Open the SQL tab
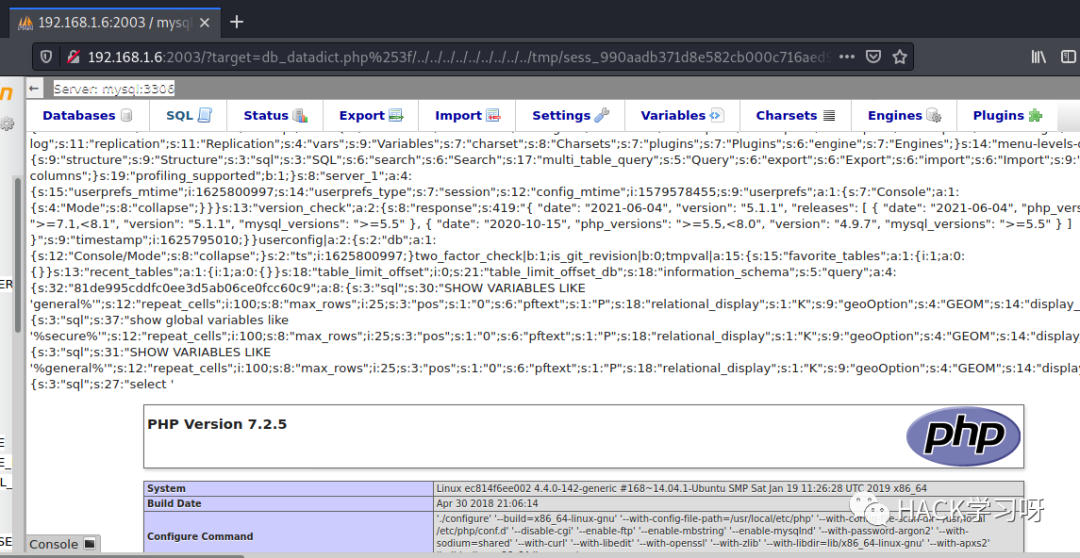This screenshot has width=1080, height=558. point(188,116)
